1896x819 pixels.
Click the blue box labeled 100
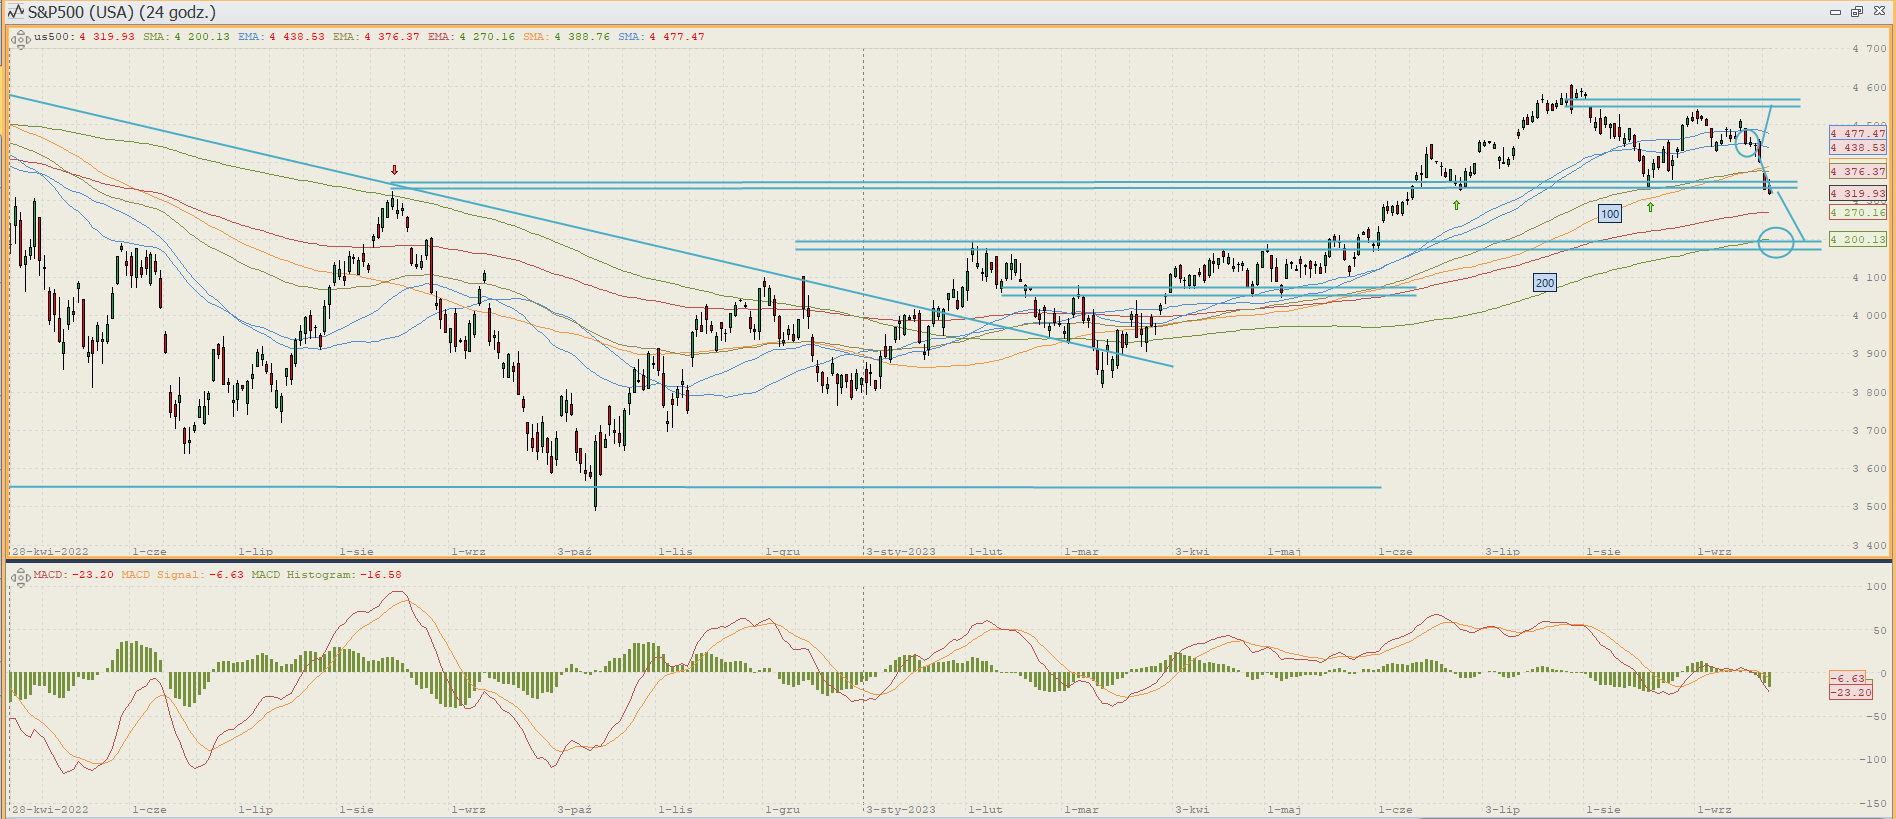click(1609, 214)
